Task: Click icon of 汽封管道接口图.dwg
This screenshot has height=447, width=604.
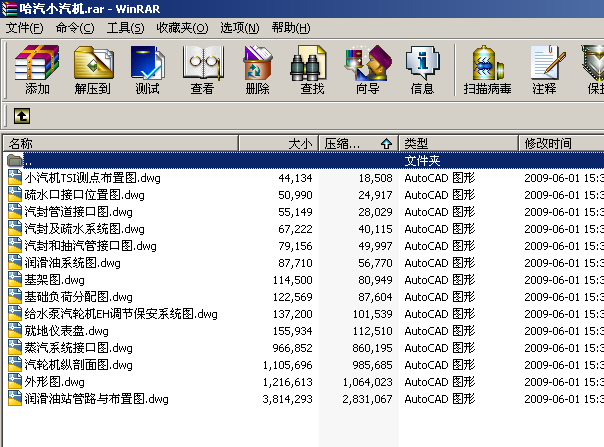Action: [15, 211]
